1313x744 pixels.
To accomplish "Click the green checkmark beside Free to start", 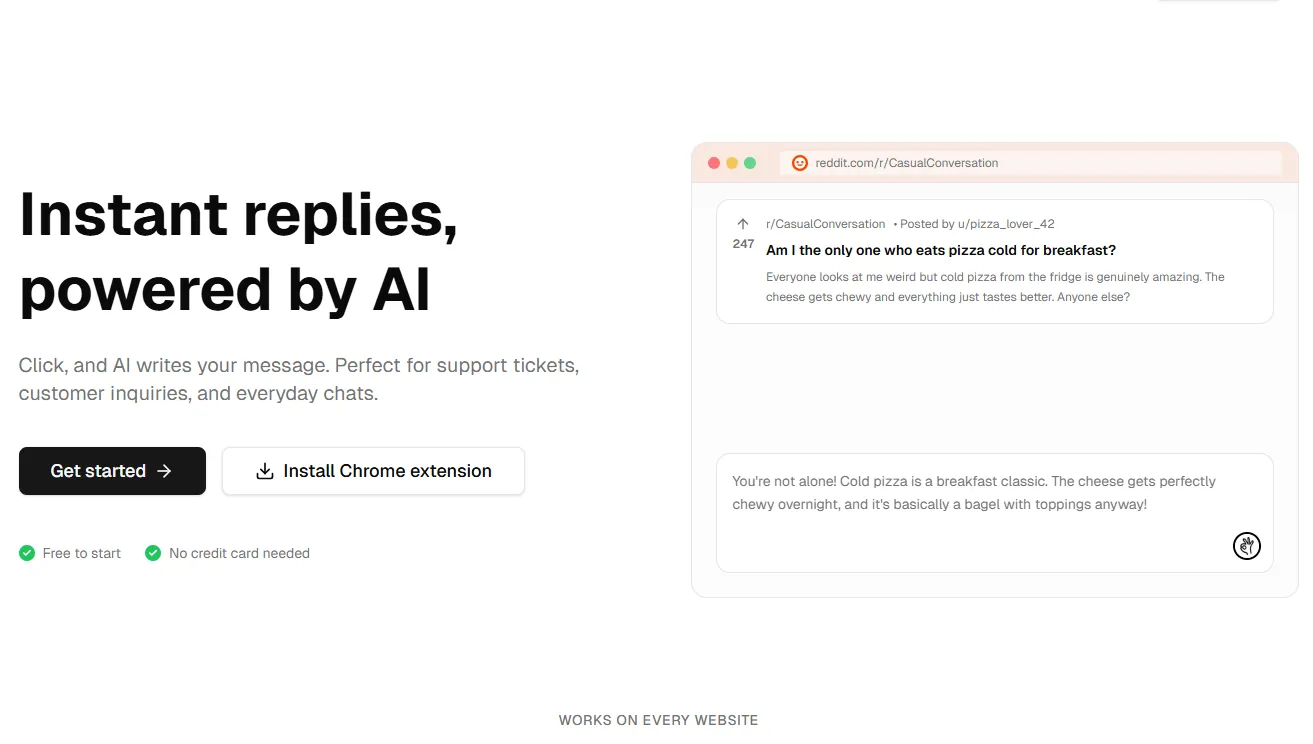I will click(x=26, y=552).
